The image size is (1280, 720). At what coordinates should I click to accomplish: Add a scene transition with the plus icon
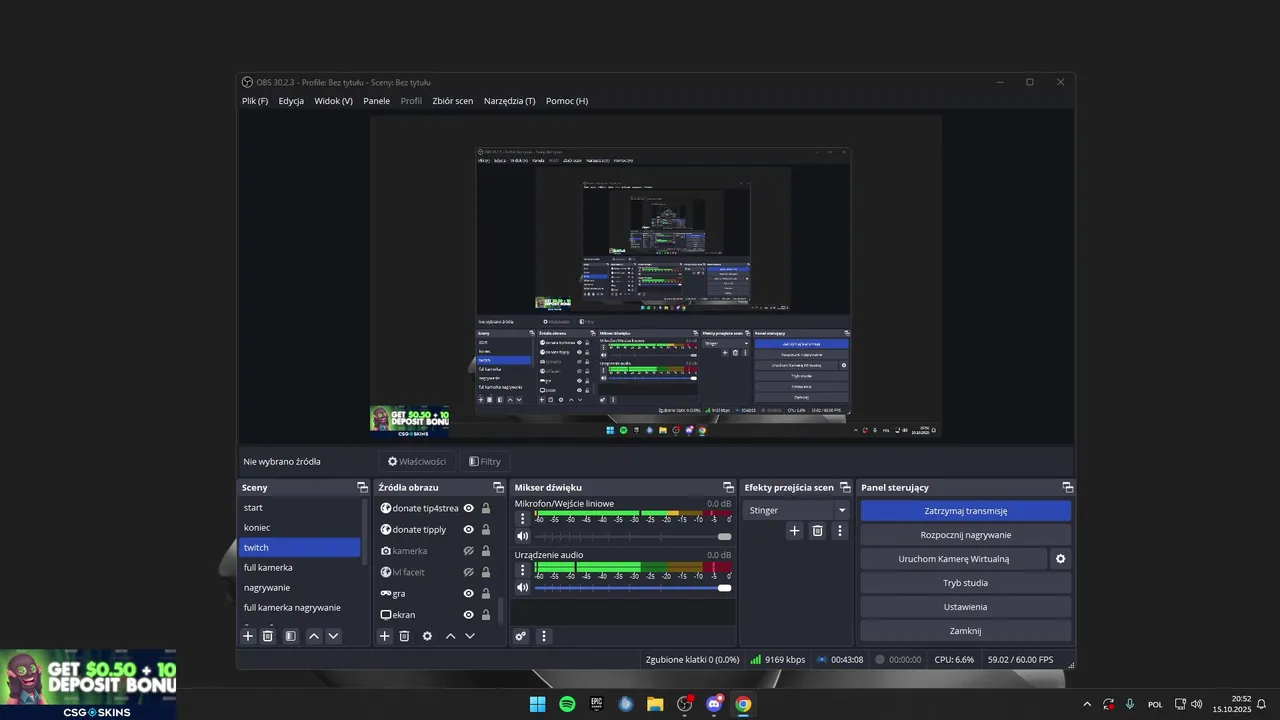point(795,531)
